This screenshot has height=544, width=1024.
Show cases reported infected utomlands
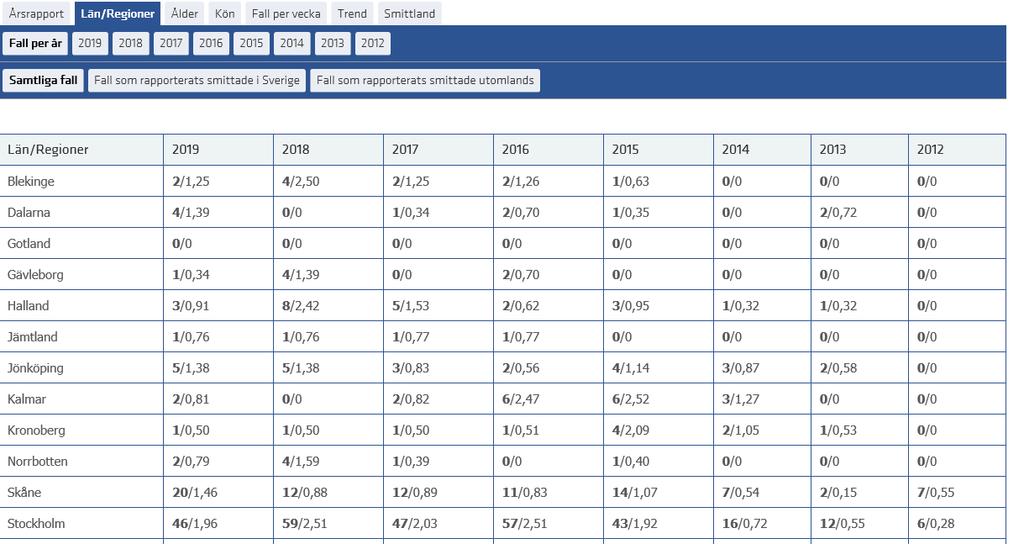click(x=425, y=80)
